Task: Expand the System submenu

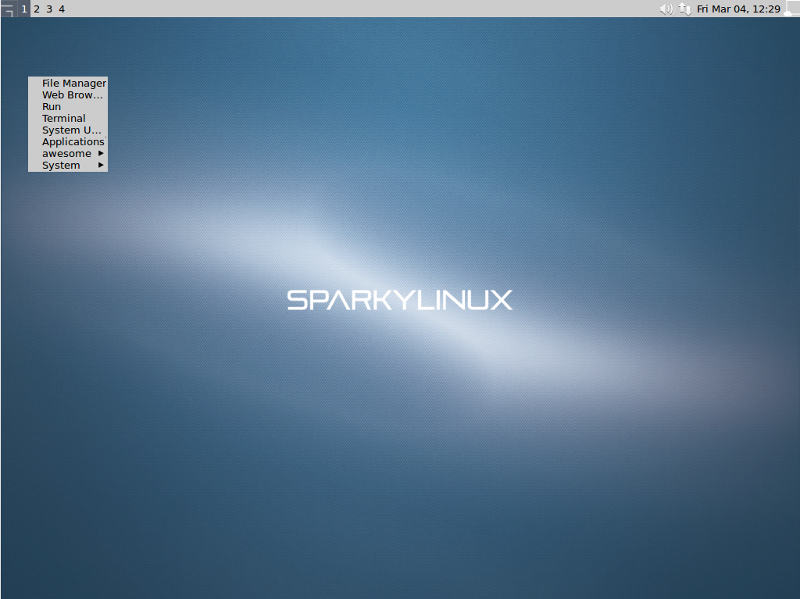Action: [68, 165]
